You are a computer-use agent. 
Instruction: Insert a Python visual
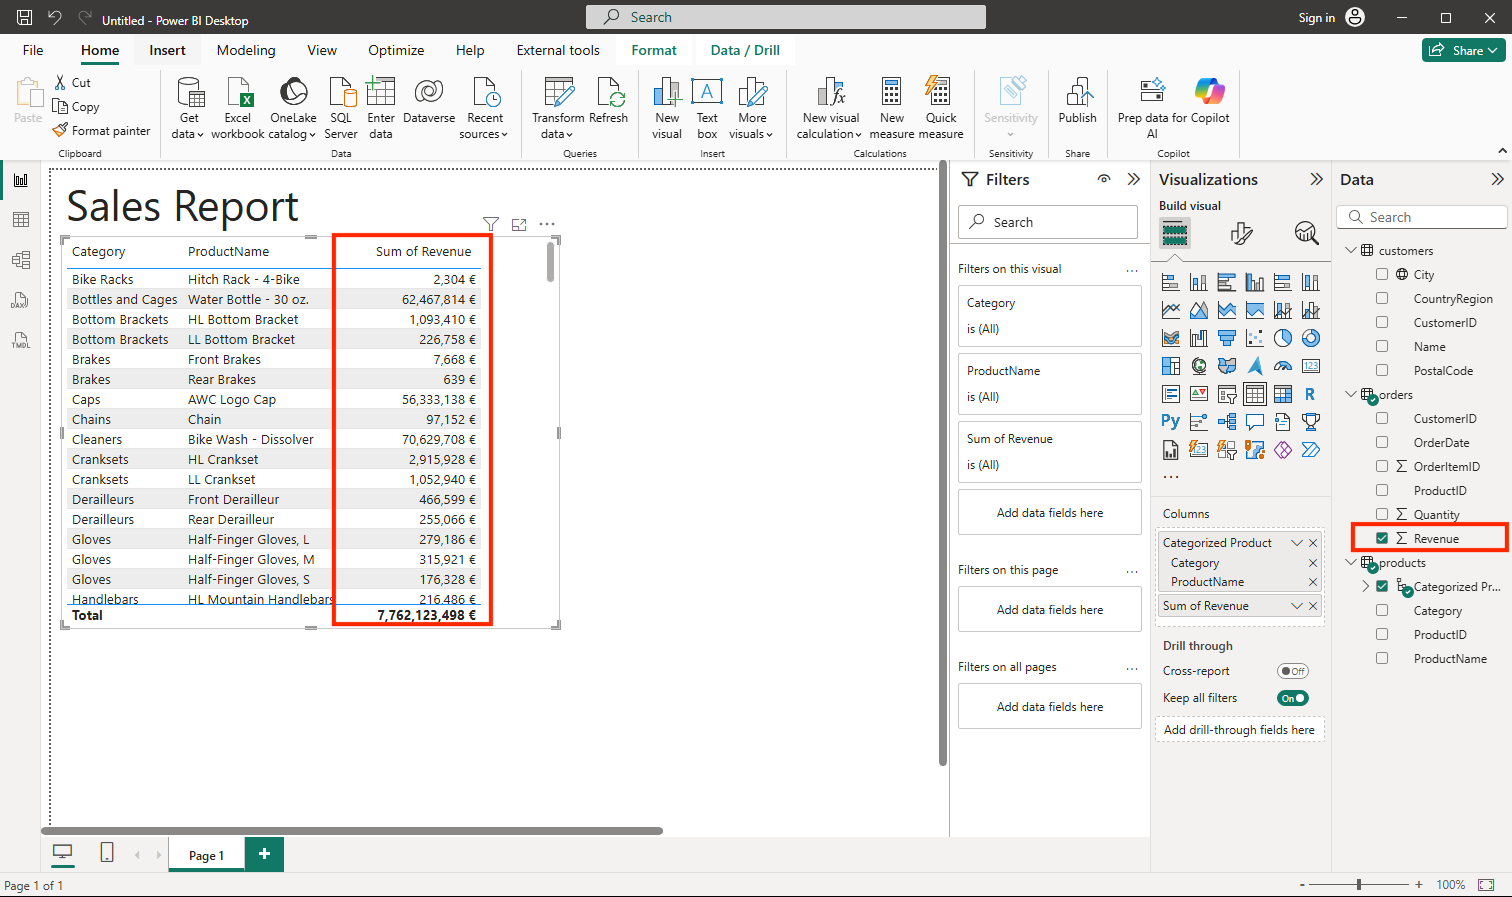[1171, 421]
